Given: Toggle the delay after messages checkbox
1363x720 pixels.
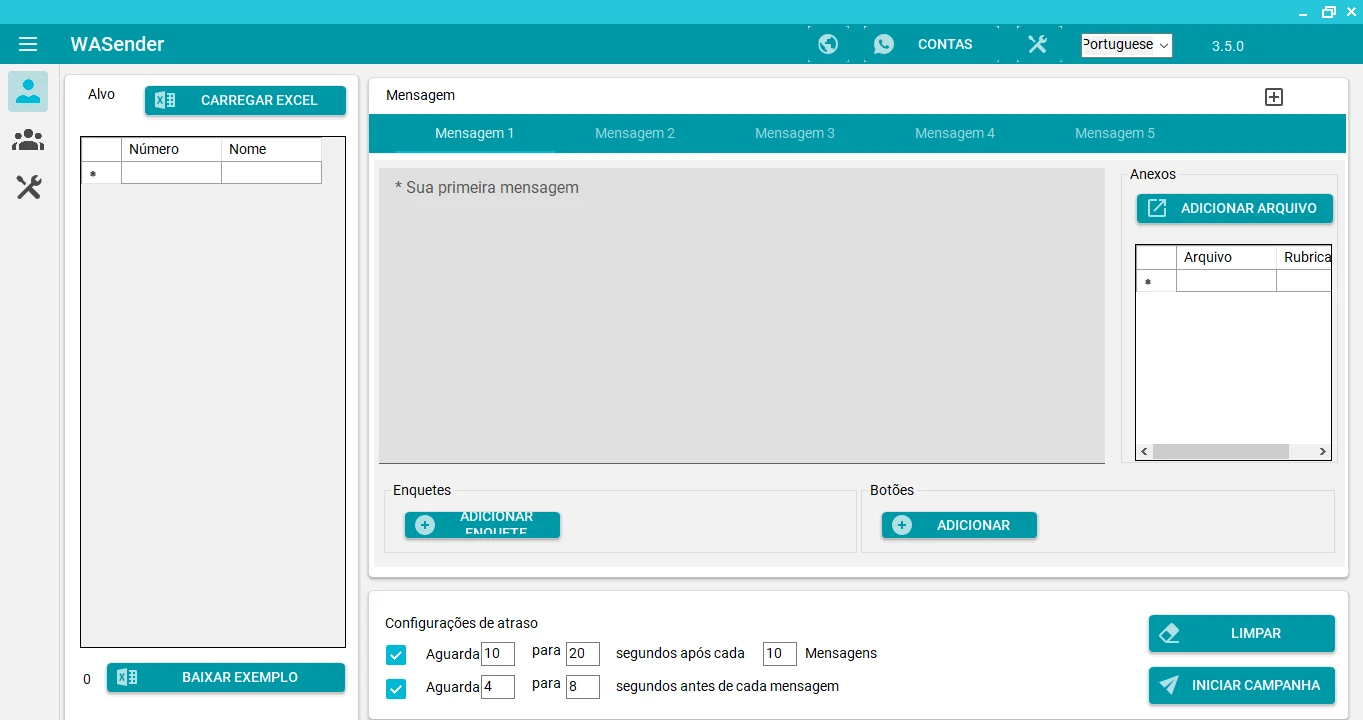Looking at the screenshot, I should pyautogui.click(x=396, y=655).
